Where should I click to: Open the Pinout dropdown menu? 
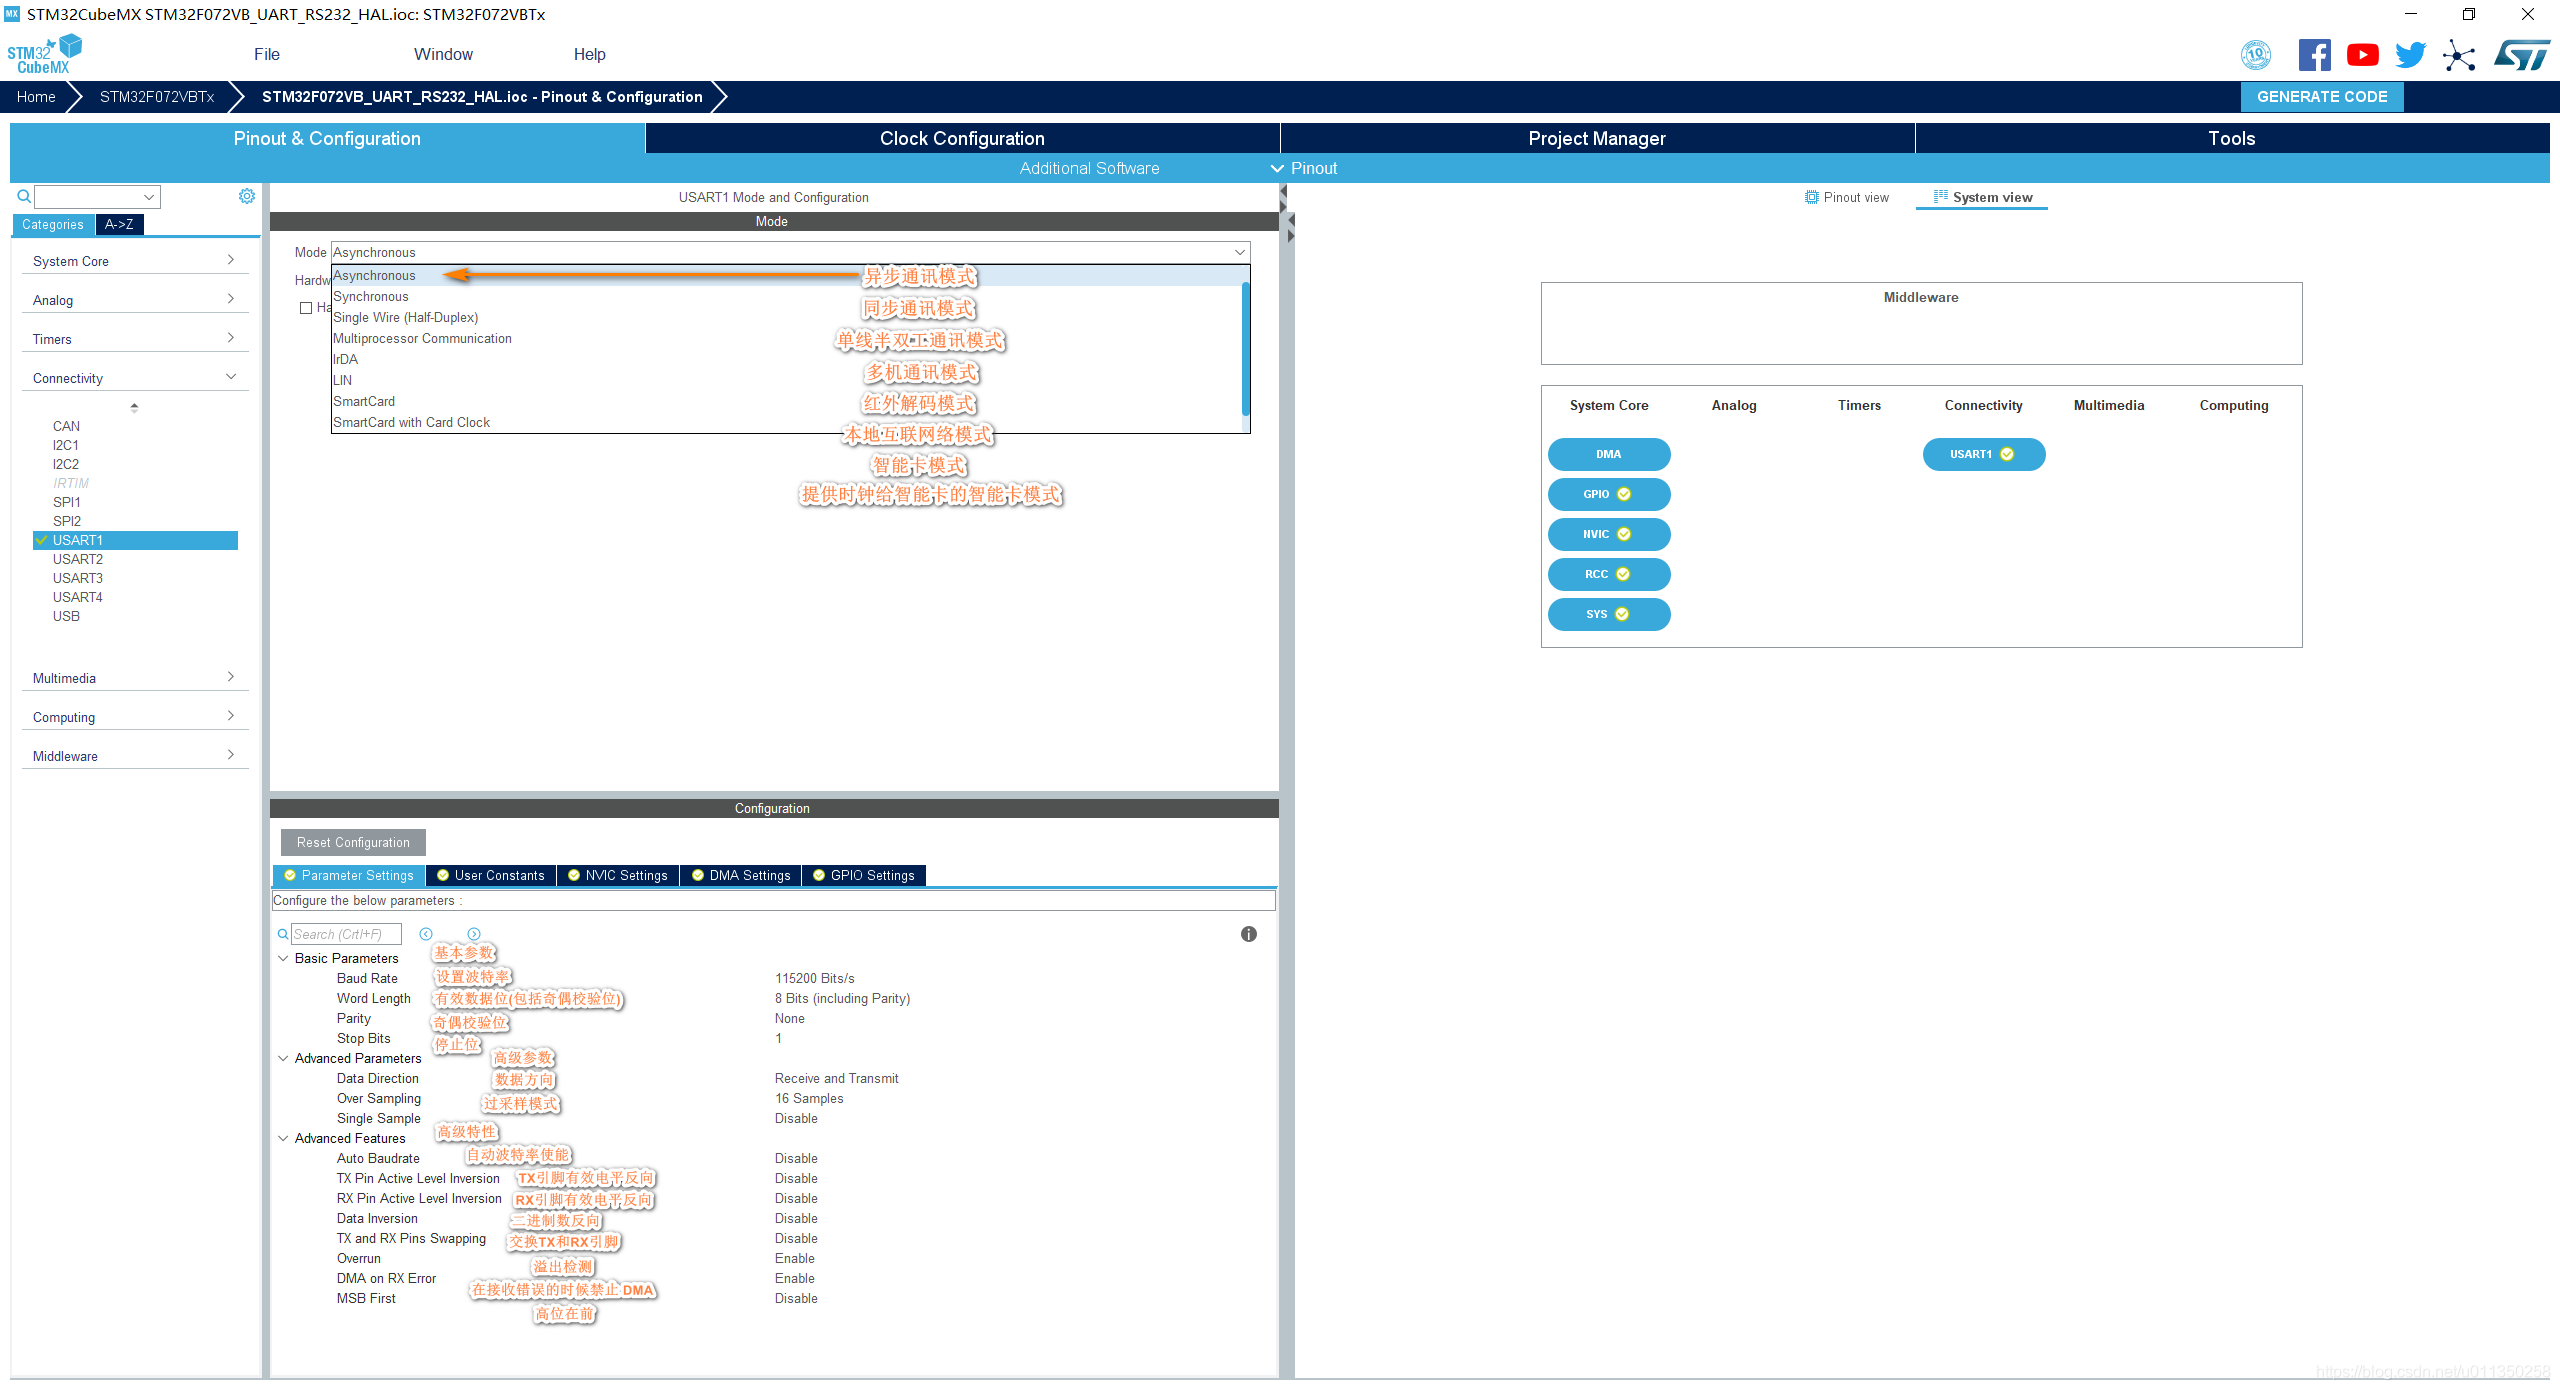[1304, 168]
